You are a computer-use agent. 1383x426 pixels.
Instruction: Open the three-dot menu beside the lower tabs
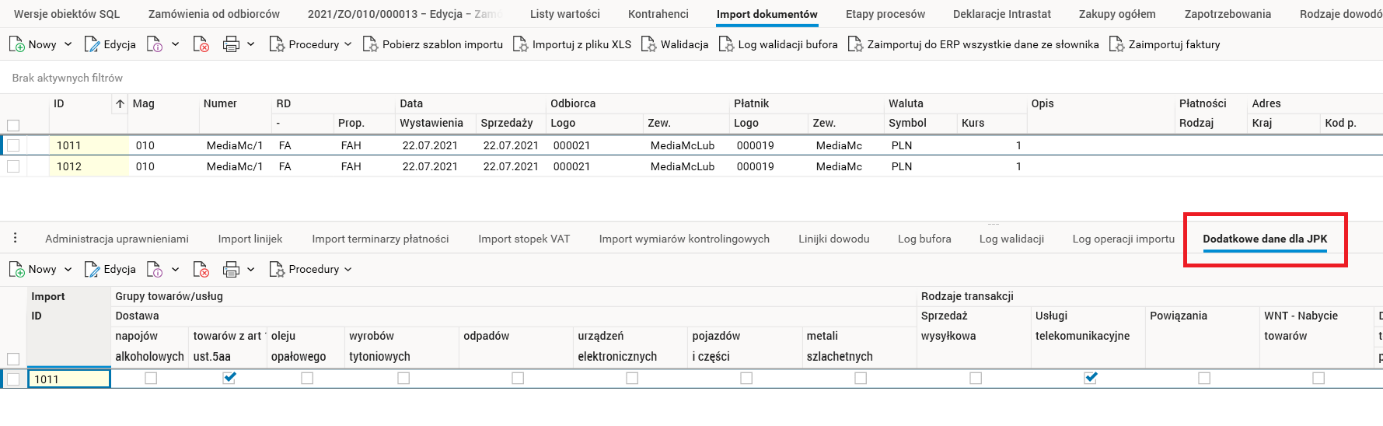(x=15, y=238)
